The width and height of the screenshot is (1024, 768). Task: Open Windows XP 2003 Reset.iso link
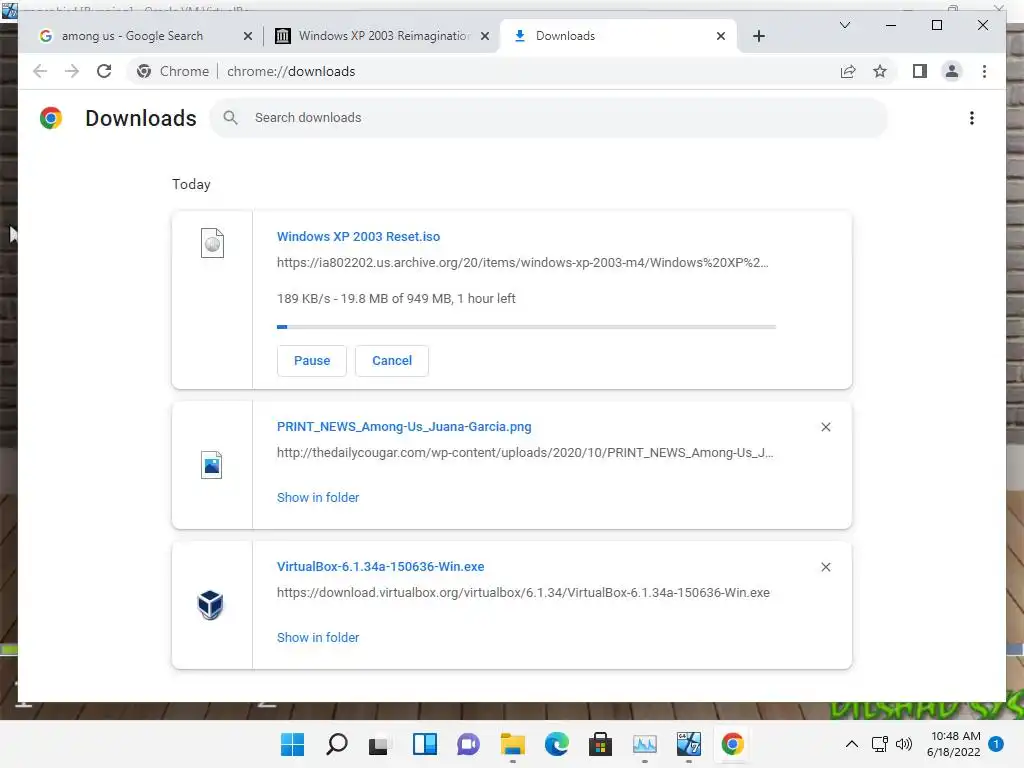359,236
